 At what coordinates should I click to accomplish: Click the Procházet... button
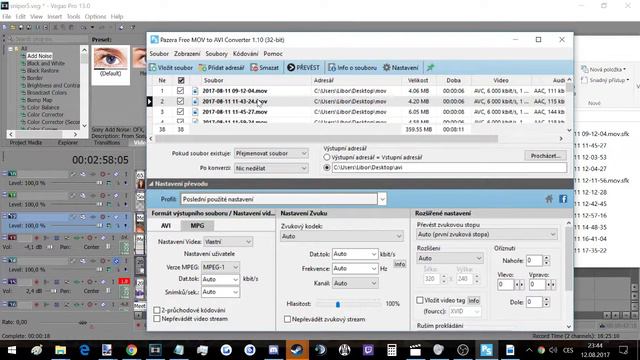click(545, 156)
